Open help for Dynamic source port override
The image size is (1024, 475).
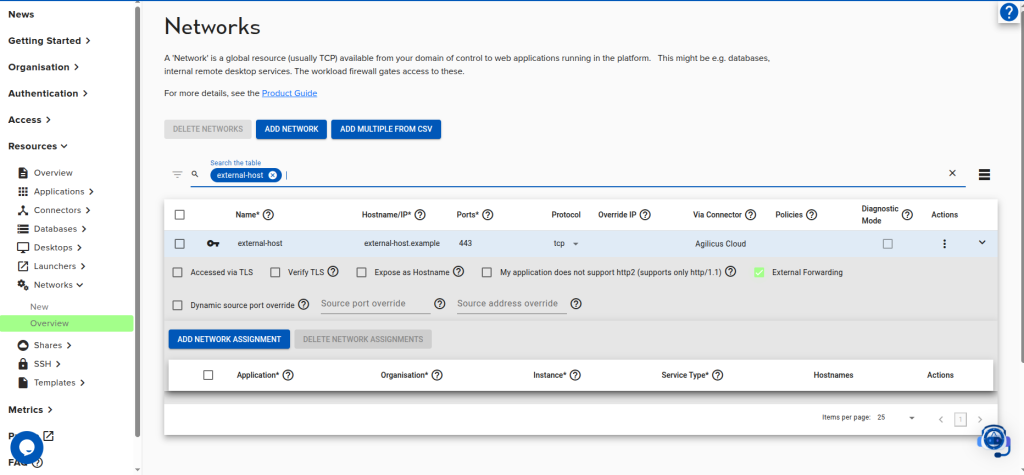pos(304,304)
